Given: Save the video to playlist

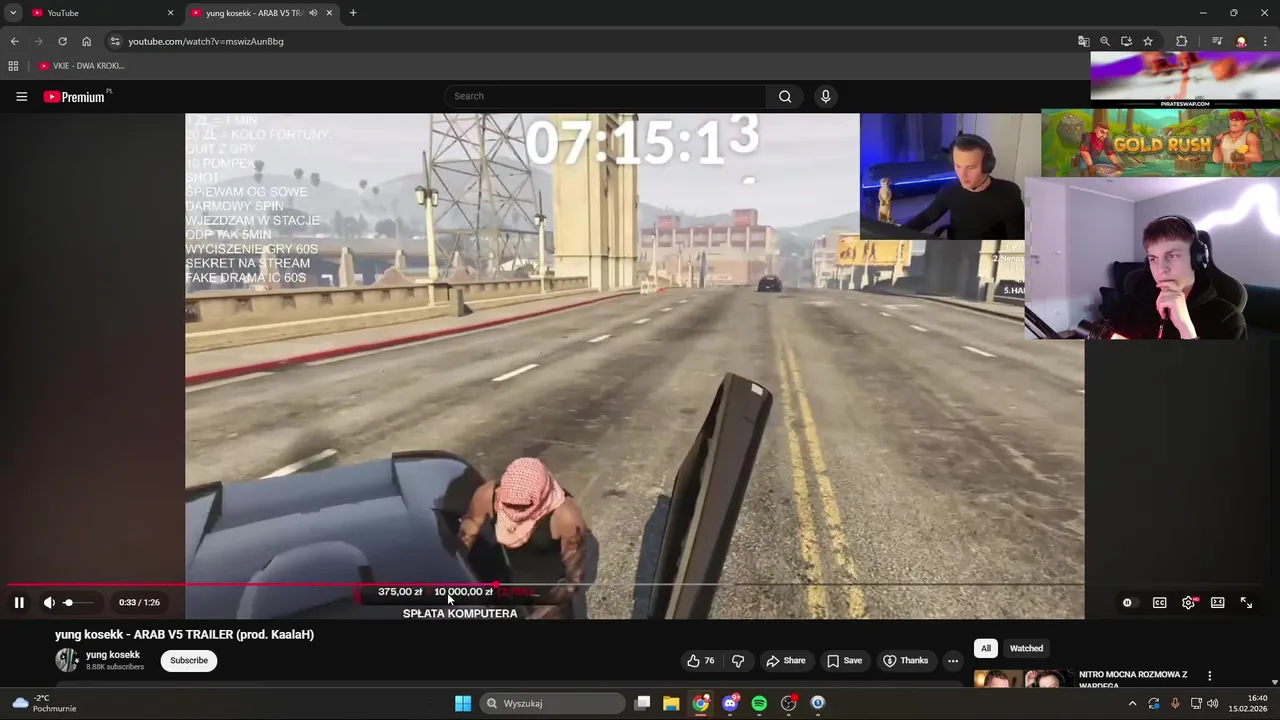Looking at the screenshot, I should coord(845,660).
